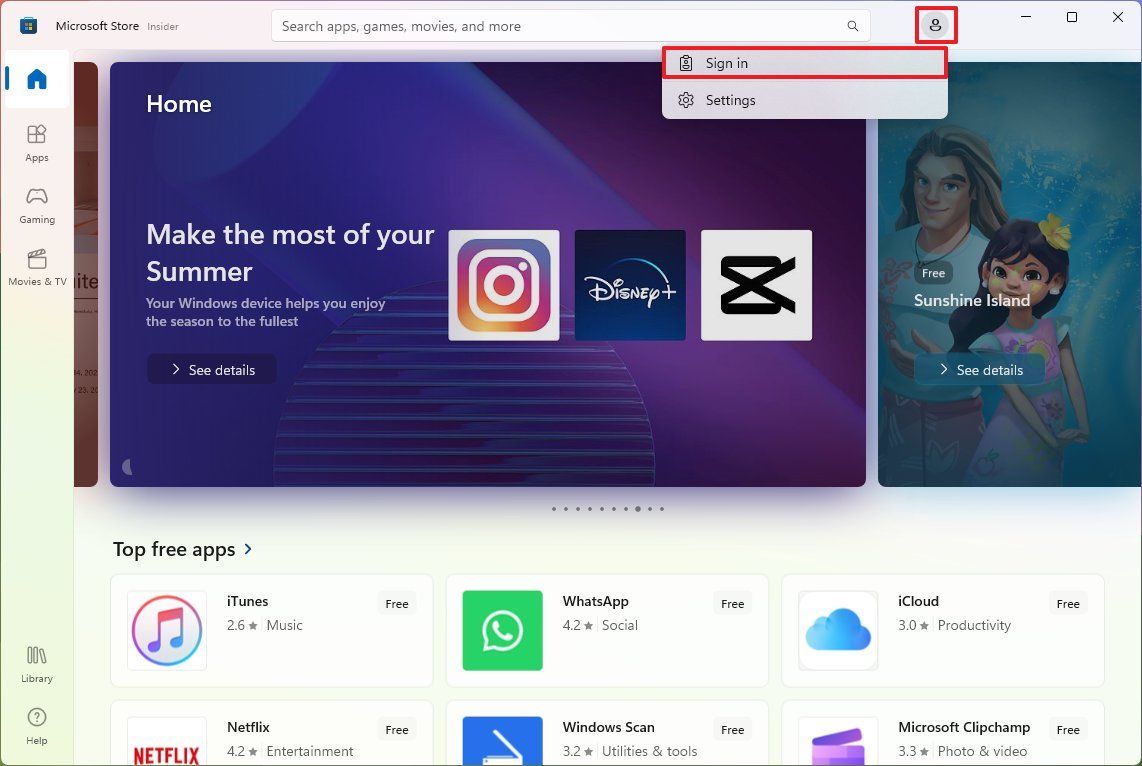Image resolution: width=1142 pixels, height=766 pixels.
Task: Open the iCloud app card
Action: pos(943,631)
